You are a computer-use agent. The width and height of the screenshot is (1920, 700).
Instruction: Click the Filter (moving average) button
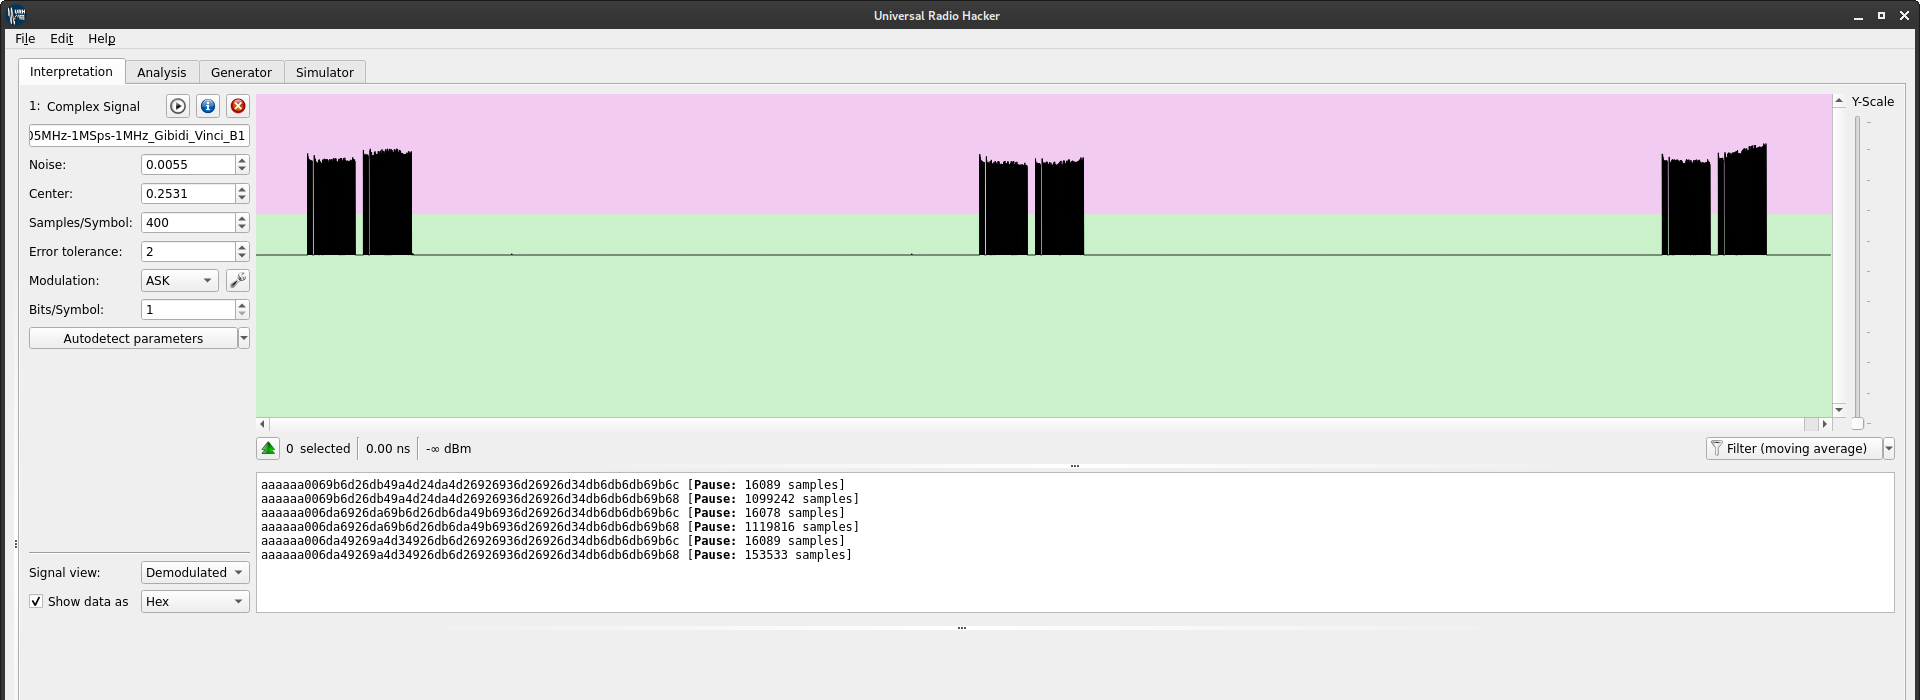[x=1794, y=449]
